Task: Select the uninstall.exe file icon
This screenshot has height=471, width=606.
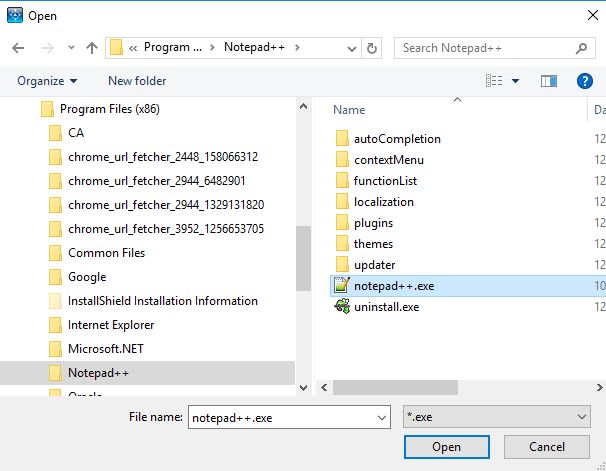Action: point(341,307)
